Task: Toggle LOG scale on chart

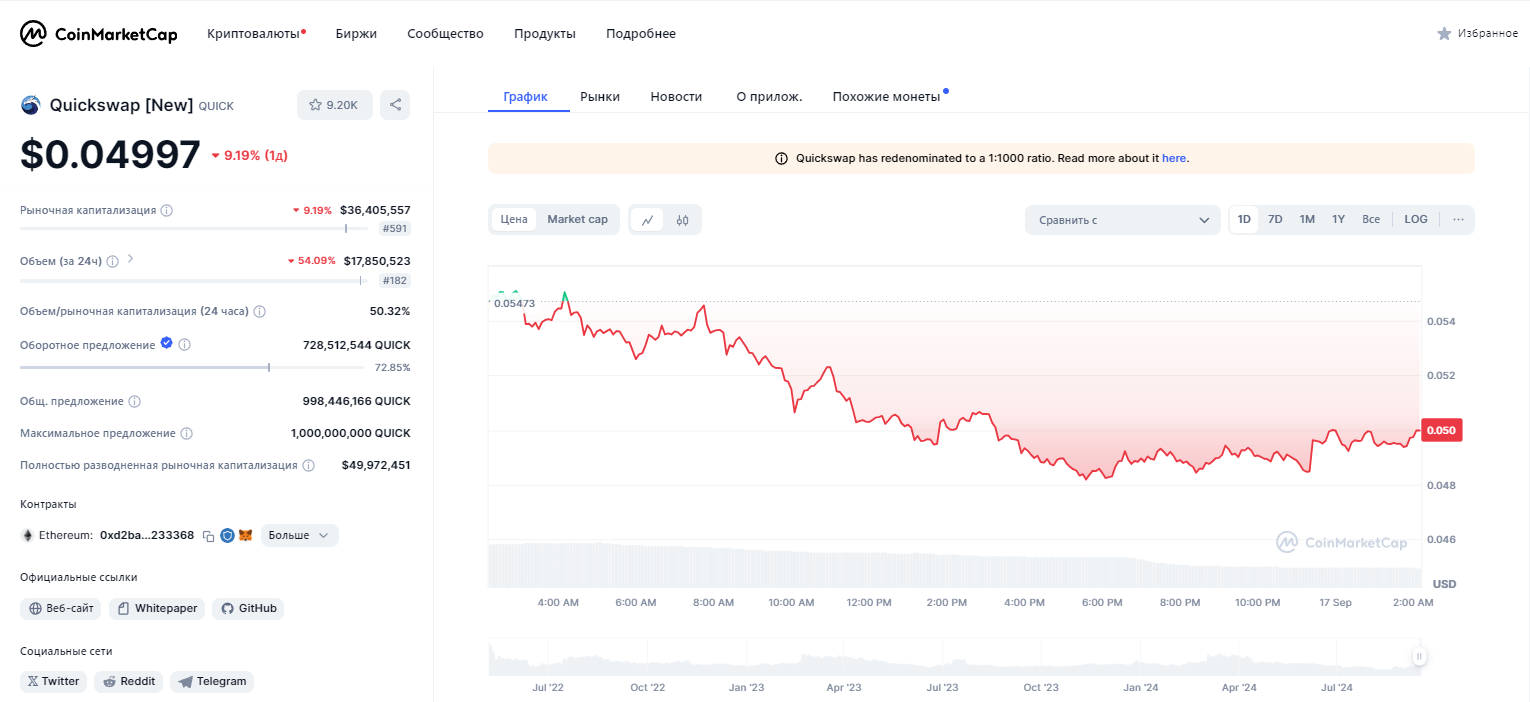Action: [1416, 219]
